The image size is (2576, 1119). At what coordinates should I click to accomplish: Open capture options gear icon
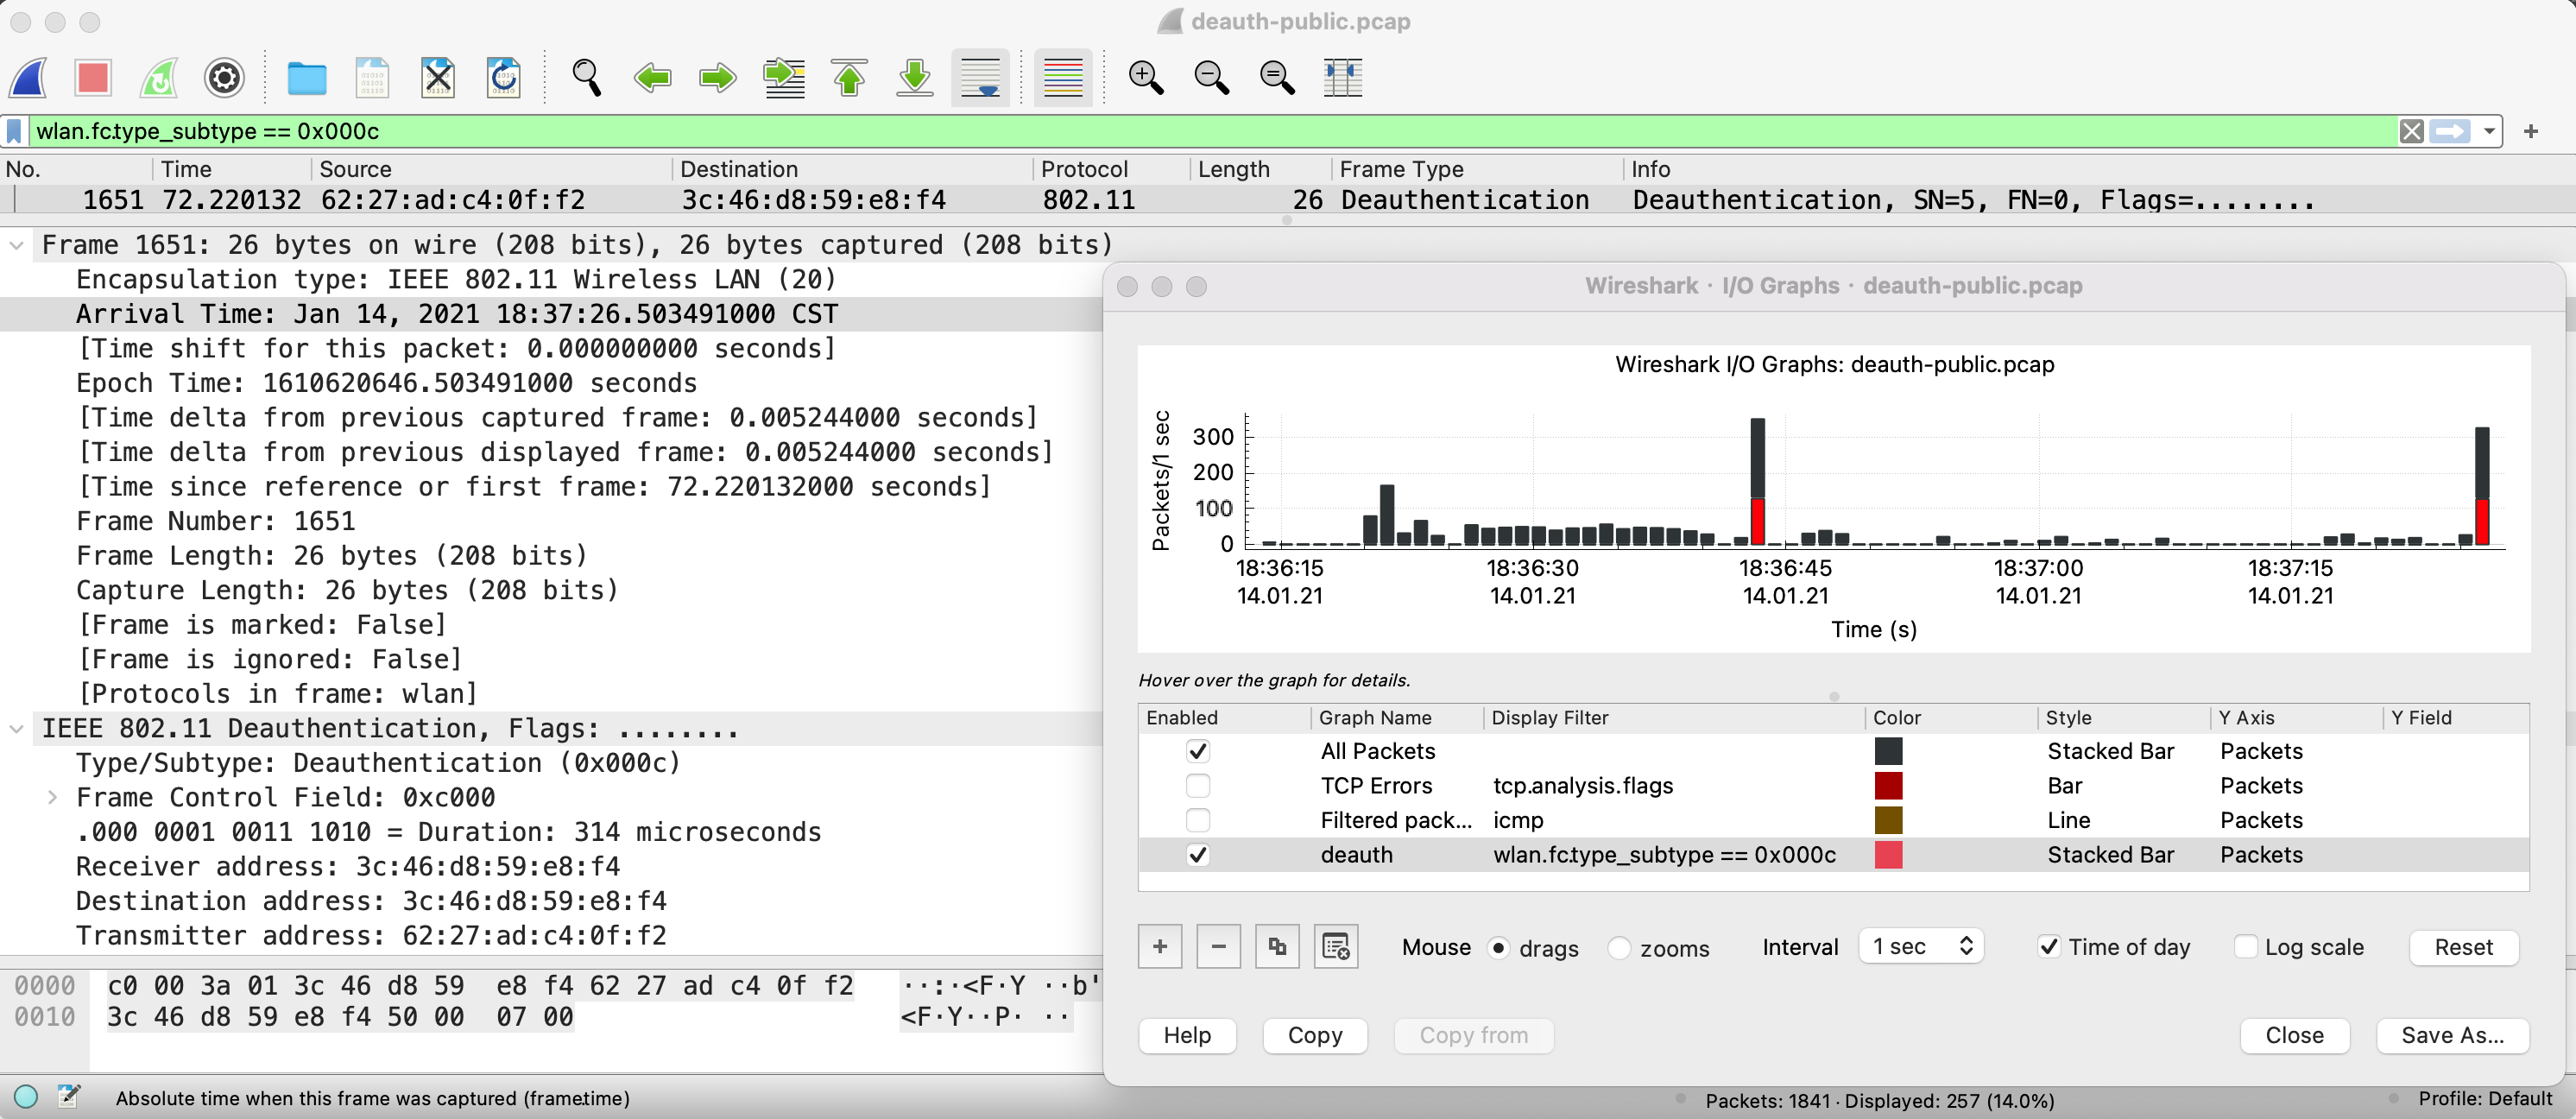(x=224, y=77)
